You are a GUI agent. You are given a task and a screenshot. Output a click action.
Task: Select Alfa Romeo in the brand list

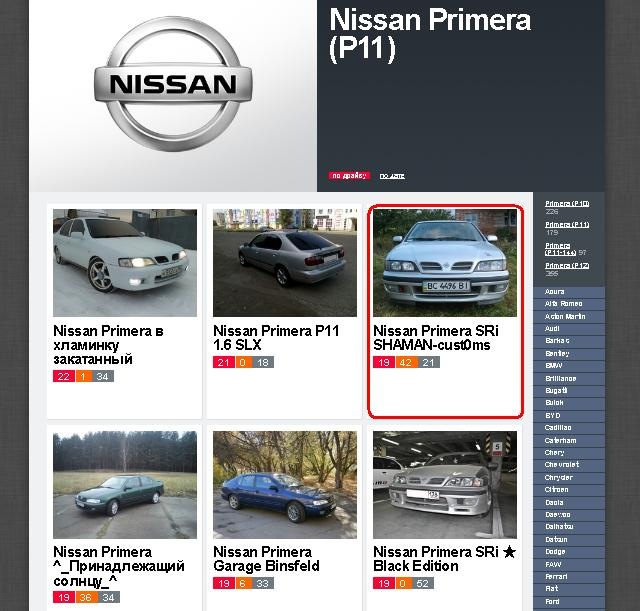tap(563, 304)
